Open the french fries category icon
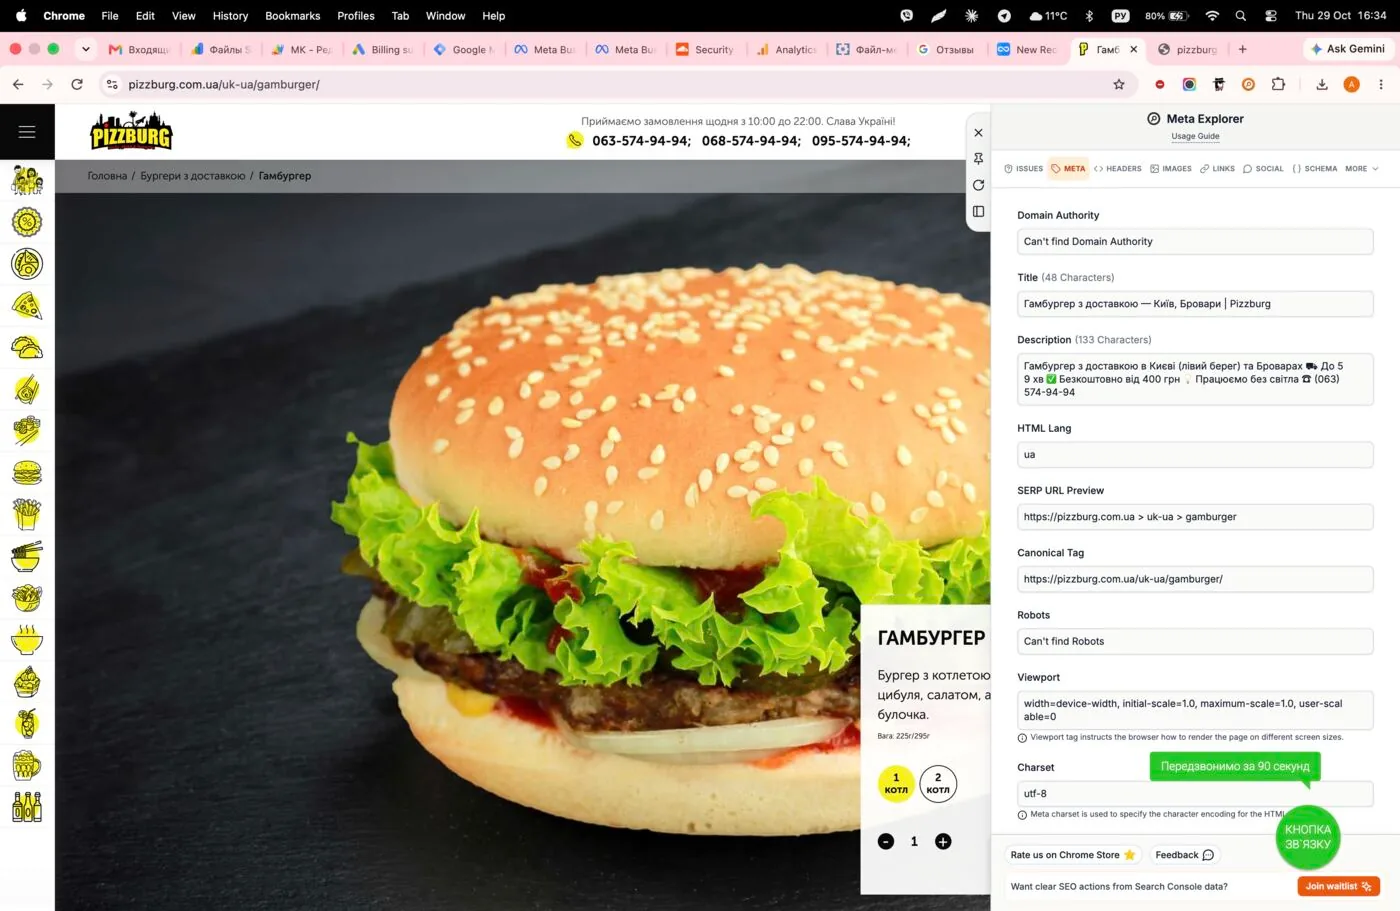 (x=27, y=514)
